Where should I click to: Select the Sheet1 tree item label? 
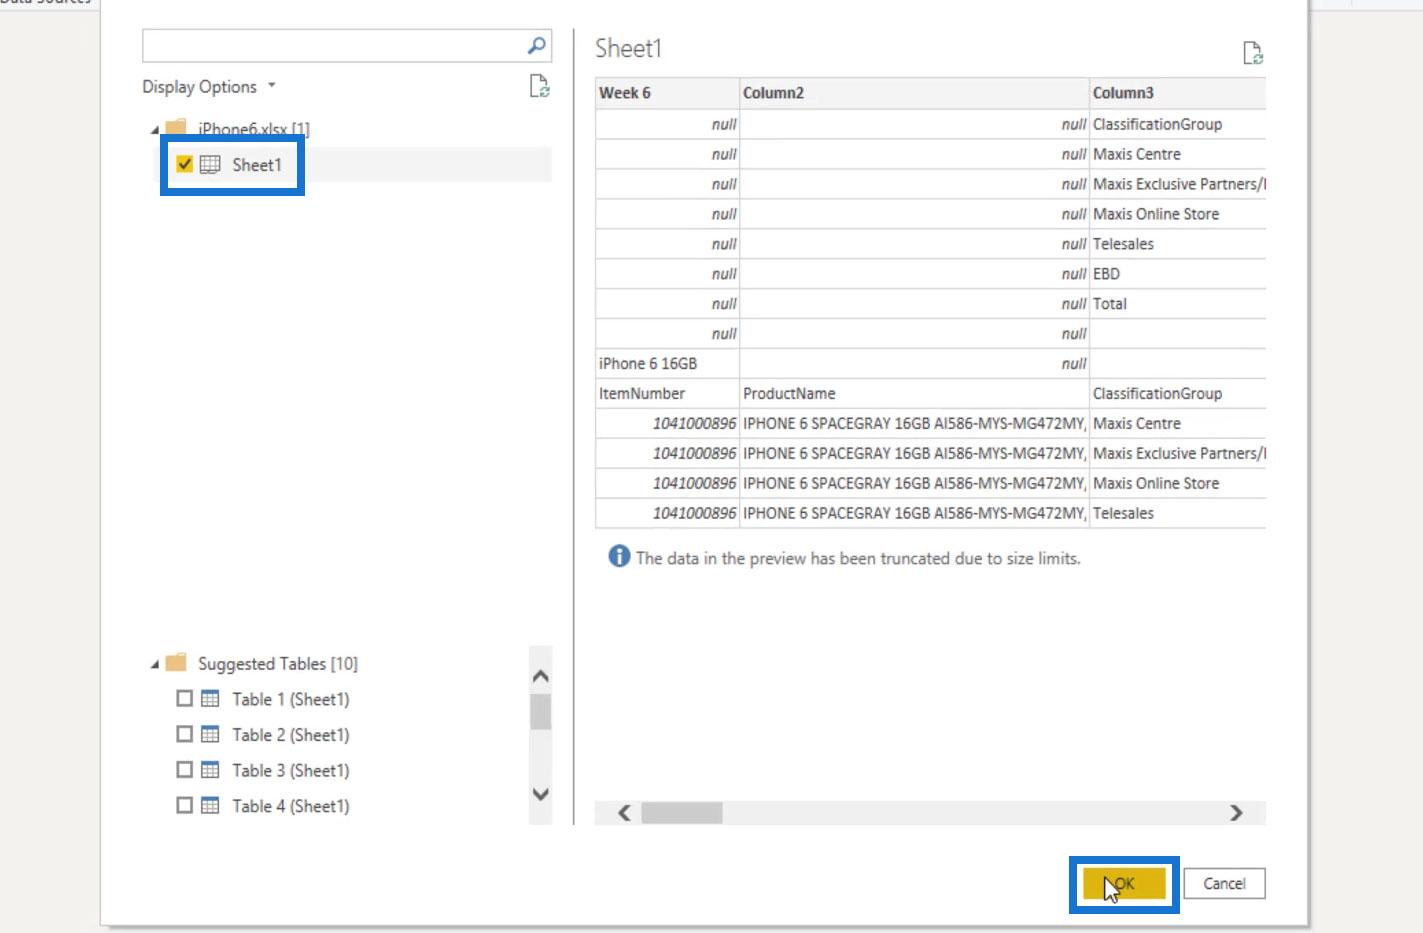tap(257, 165)
